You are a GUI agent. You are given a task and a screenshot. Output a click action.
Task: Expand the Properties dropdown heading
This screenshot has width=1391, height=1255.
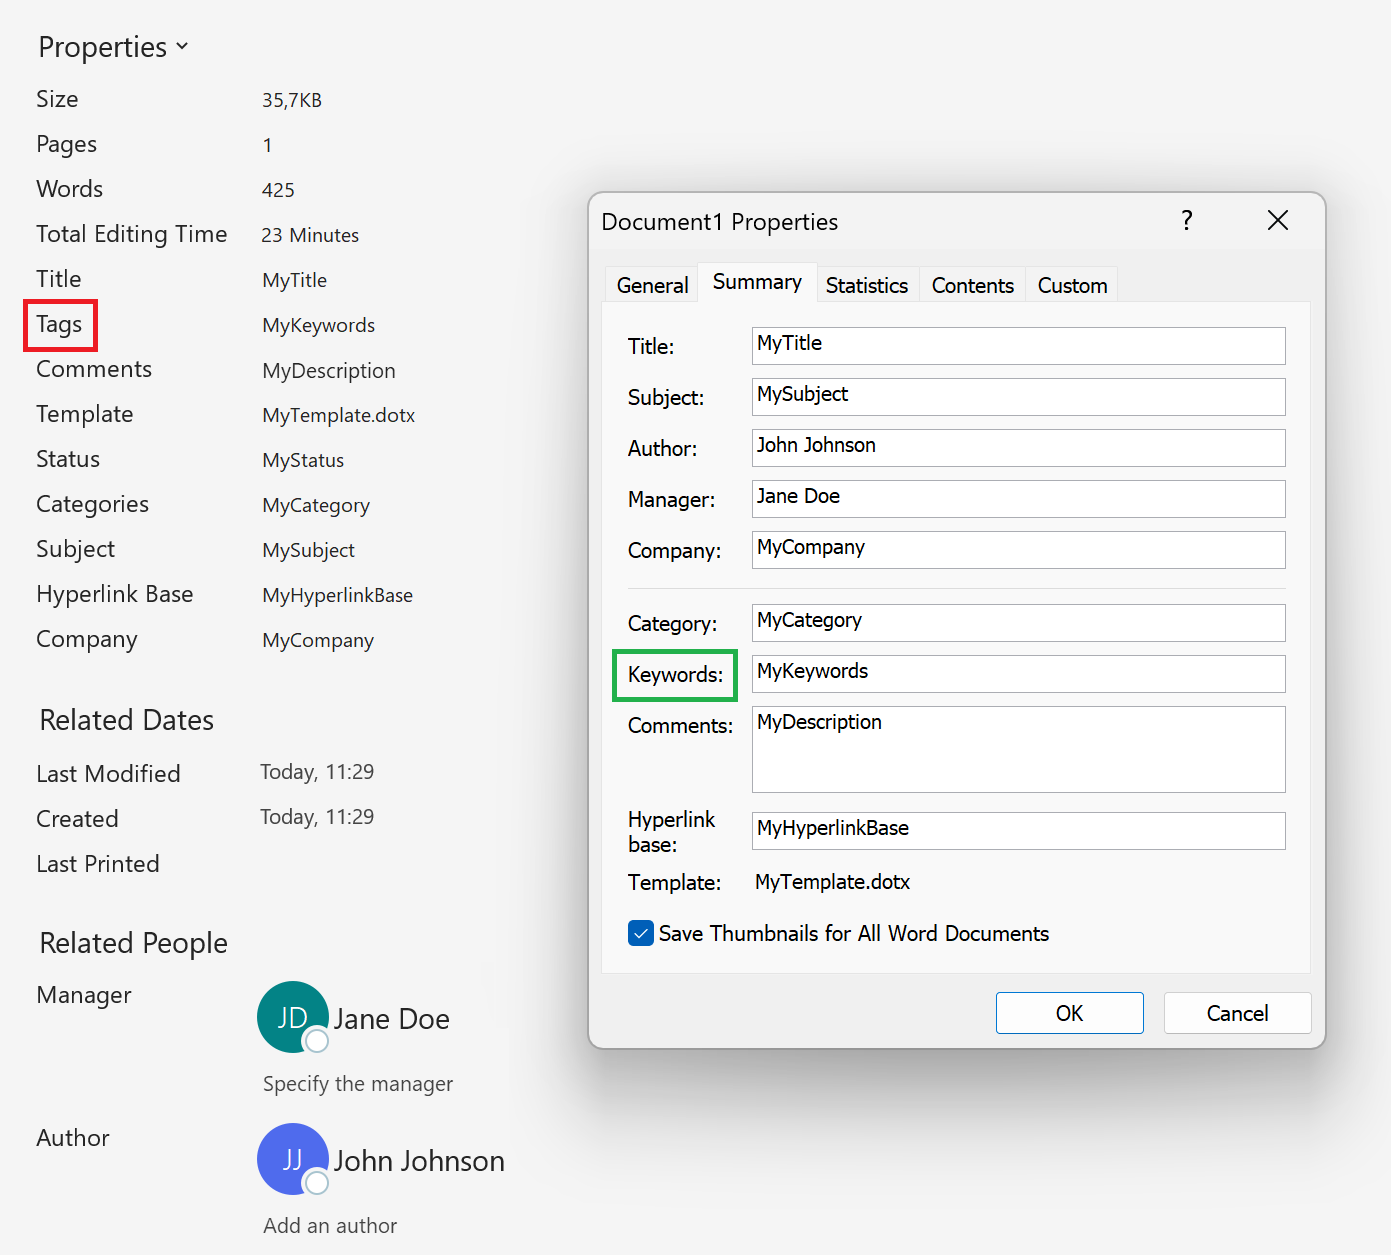pos(113,47)
